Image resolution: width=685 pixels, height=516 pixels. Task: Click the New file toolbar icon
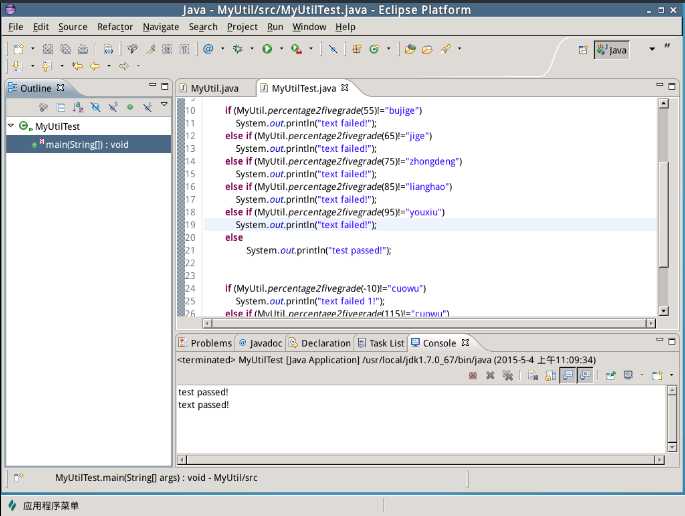(18, 49)
